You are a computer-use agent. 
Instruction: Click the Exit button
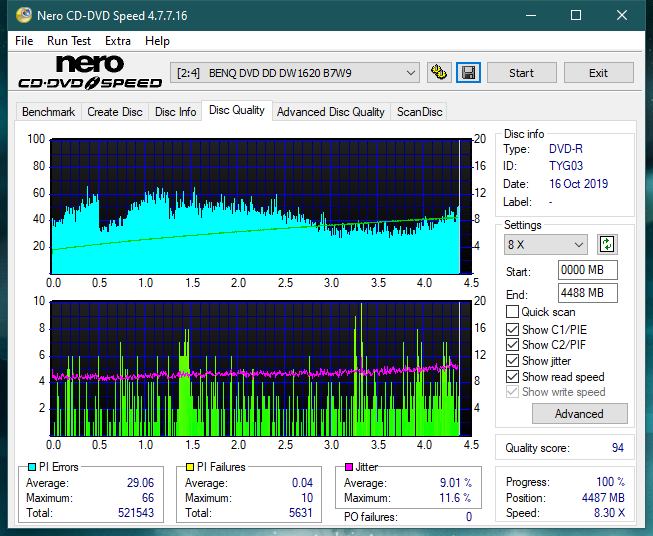(x=598, y=73)
